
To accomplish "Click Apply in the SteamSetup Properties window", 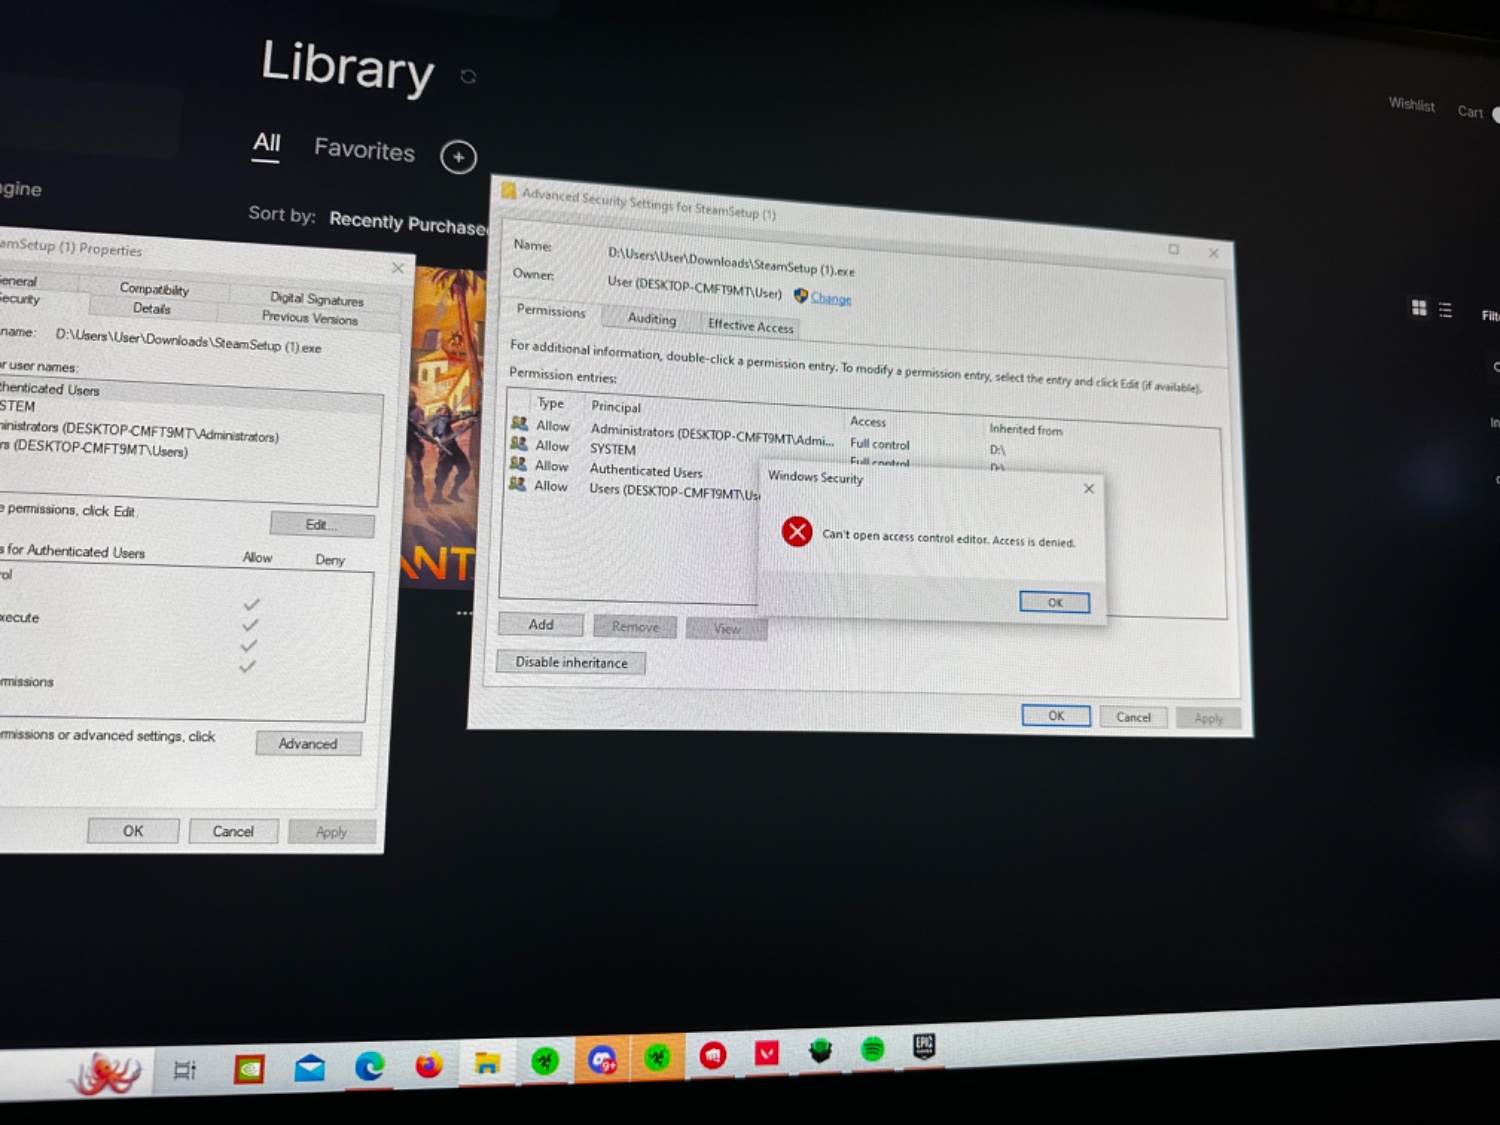I will click(x=331, y=832).
